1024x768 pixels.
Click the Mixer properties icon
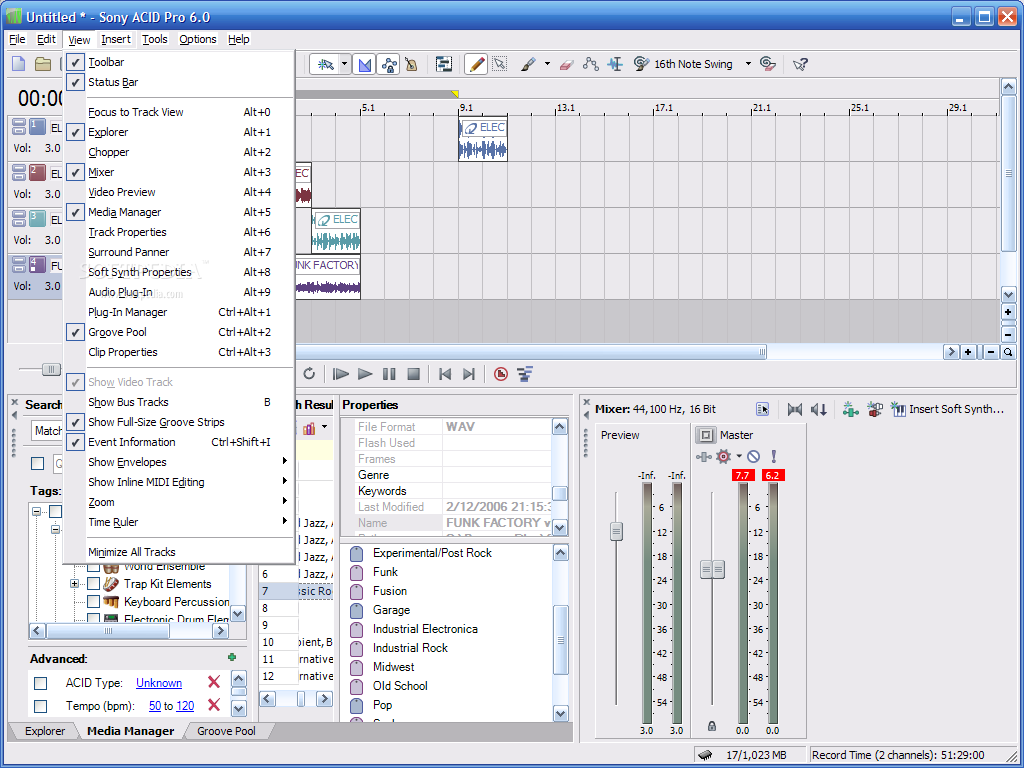point(762,409)
